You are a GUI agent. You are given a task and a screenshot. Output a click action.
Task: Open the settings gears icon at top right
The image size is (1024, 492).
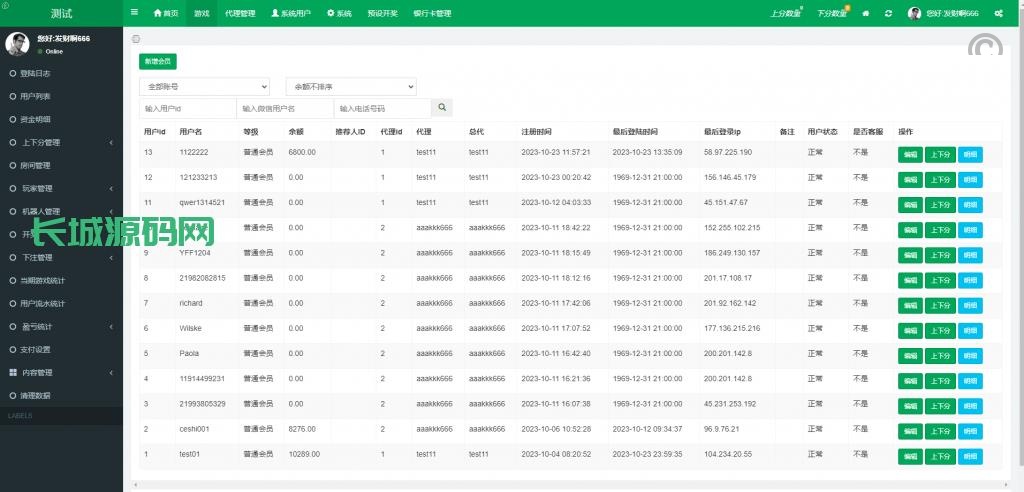998,13
